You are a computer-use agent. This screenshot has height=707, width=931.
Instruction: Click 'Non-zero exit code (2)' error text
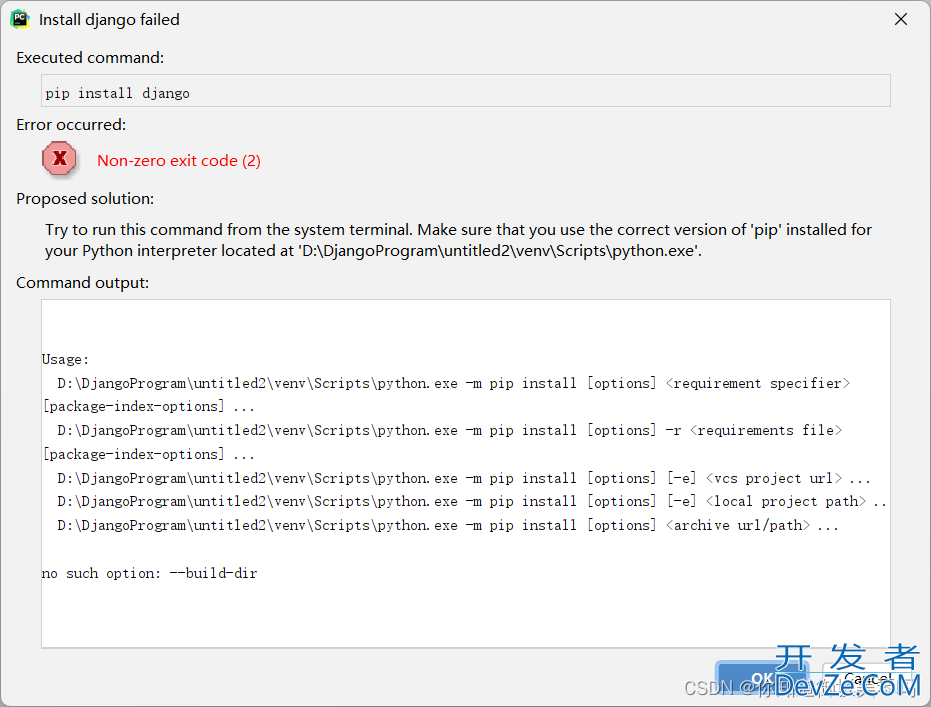pyautogui.click(x=179, y=161)
